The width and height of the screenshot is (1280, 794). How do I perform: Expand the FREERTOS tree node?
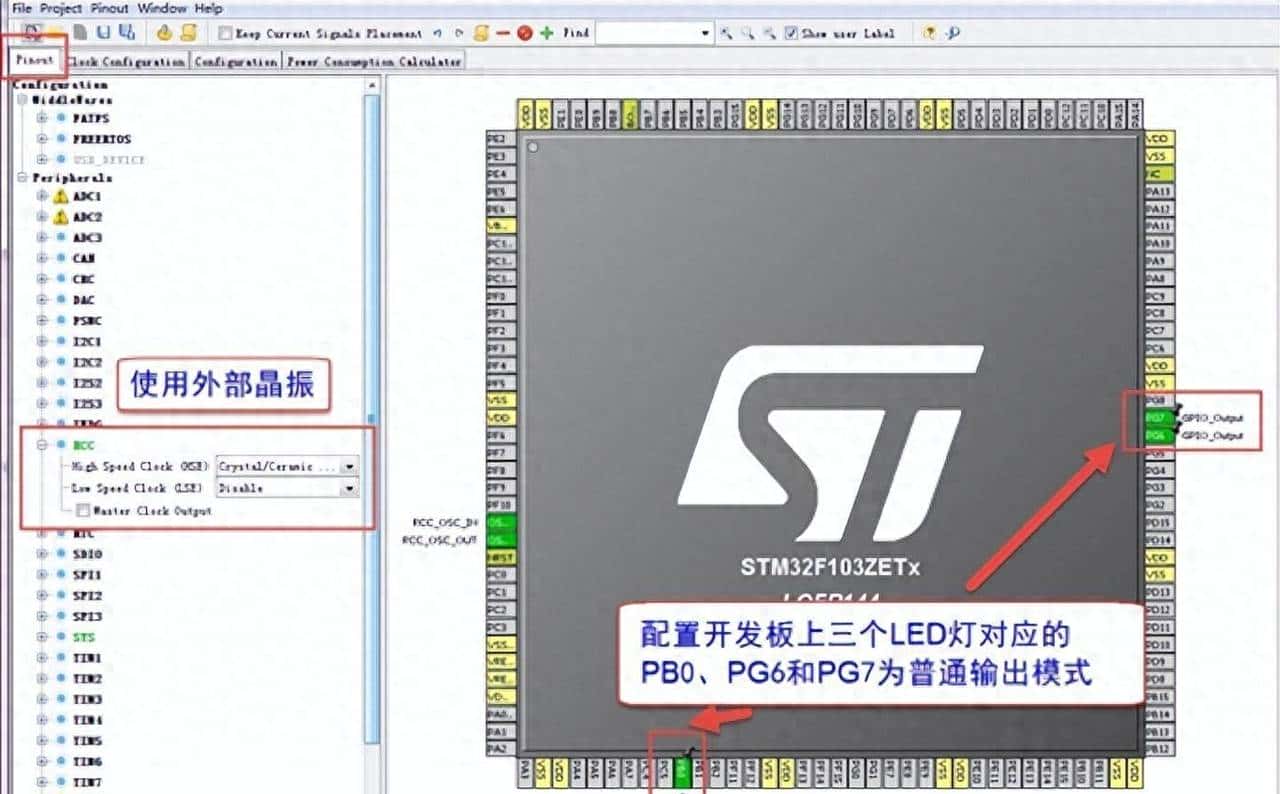coord(43,139)
